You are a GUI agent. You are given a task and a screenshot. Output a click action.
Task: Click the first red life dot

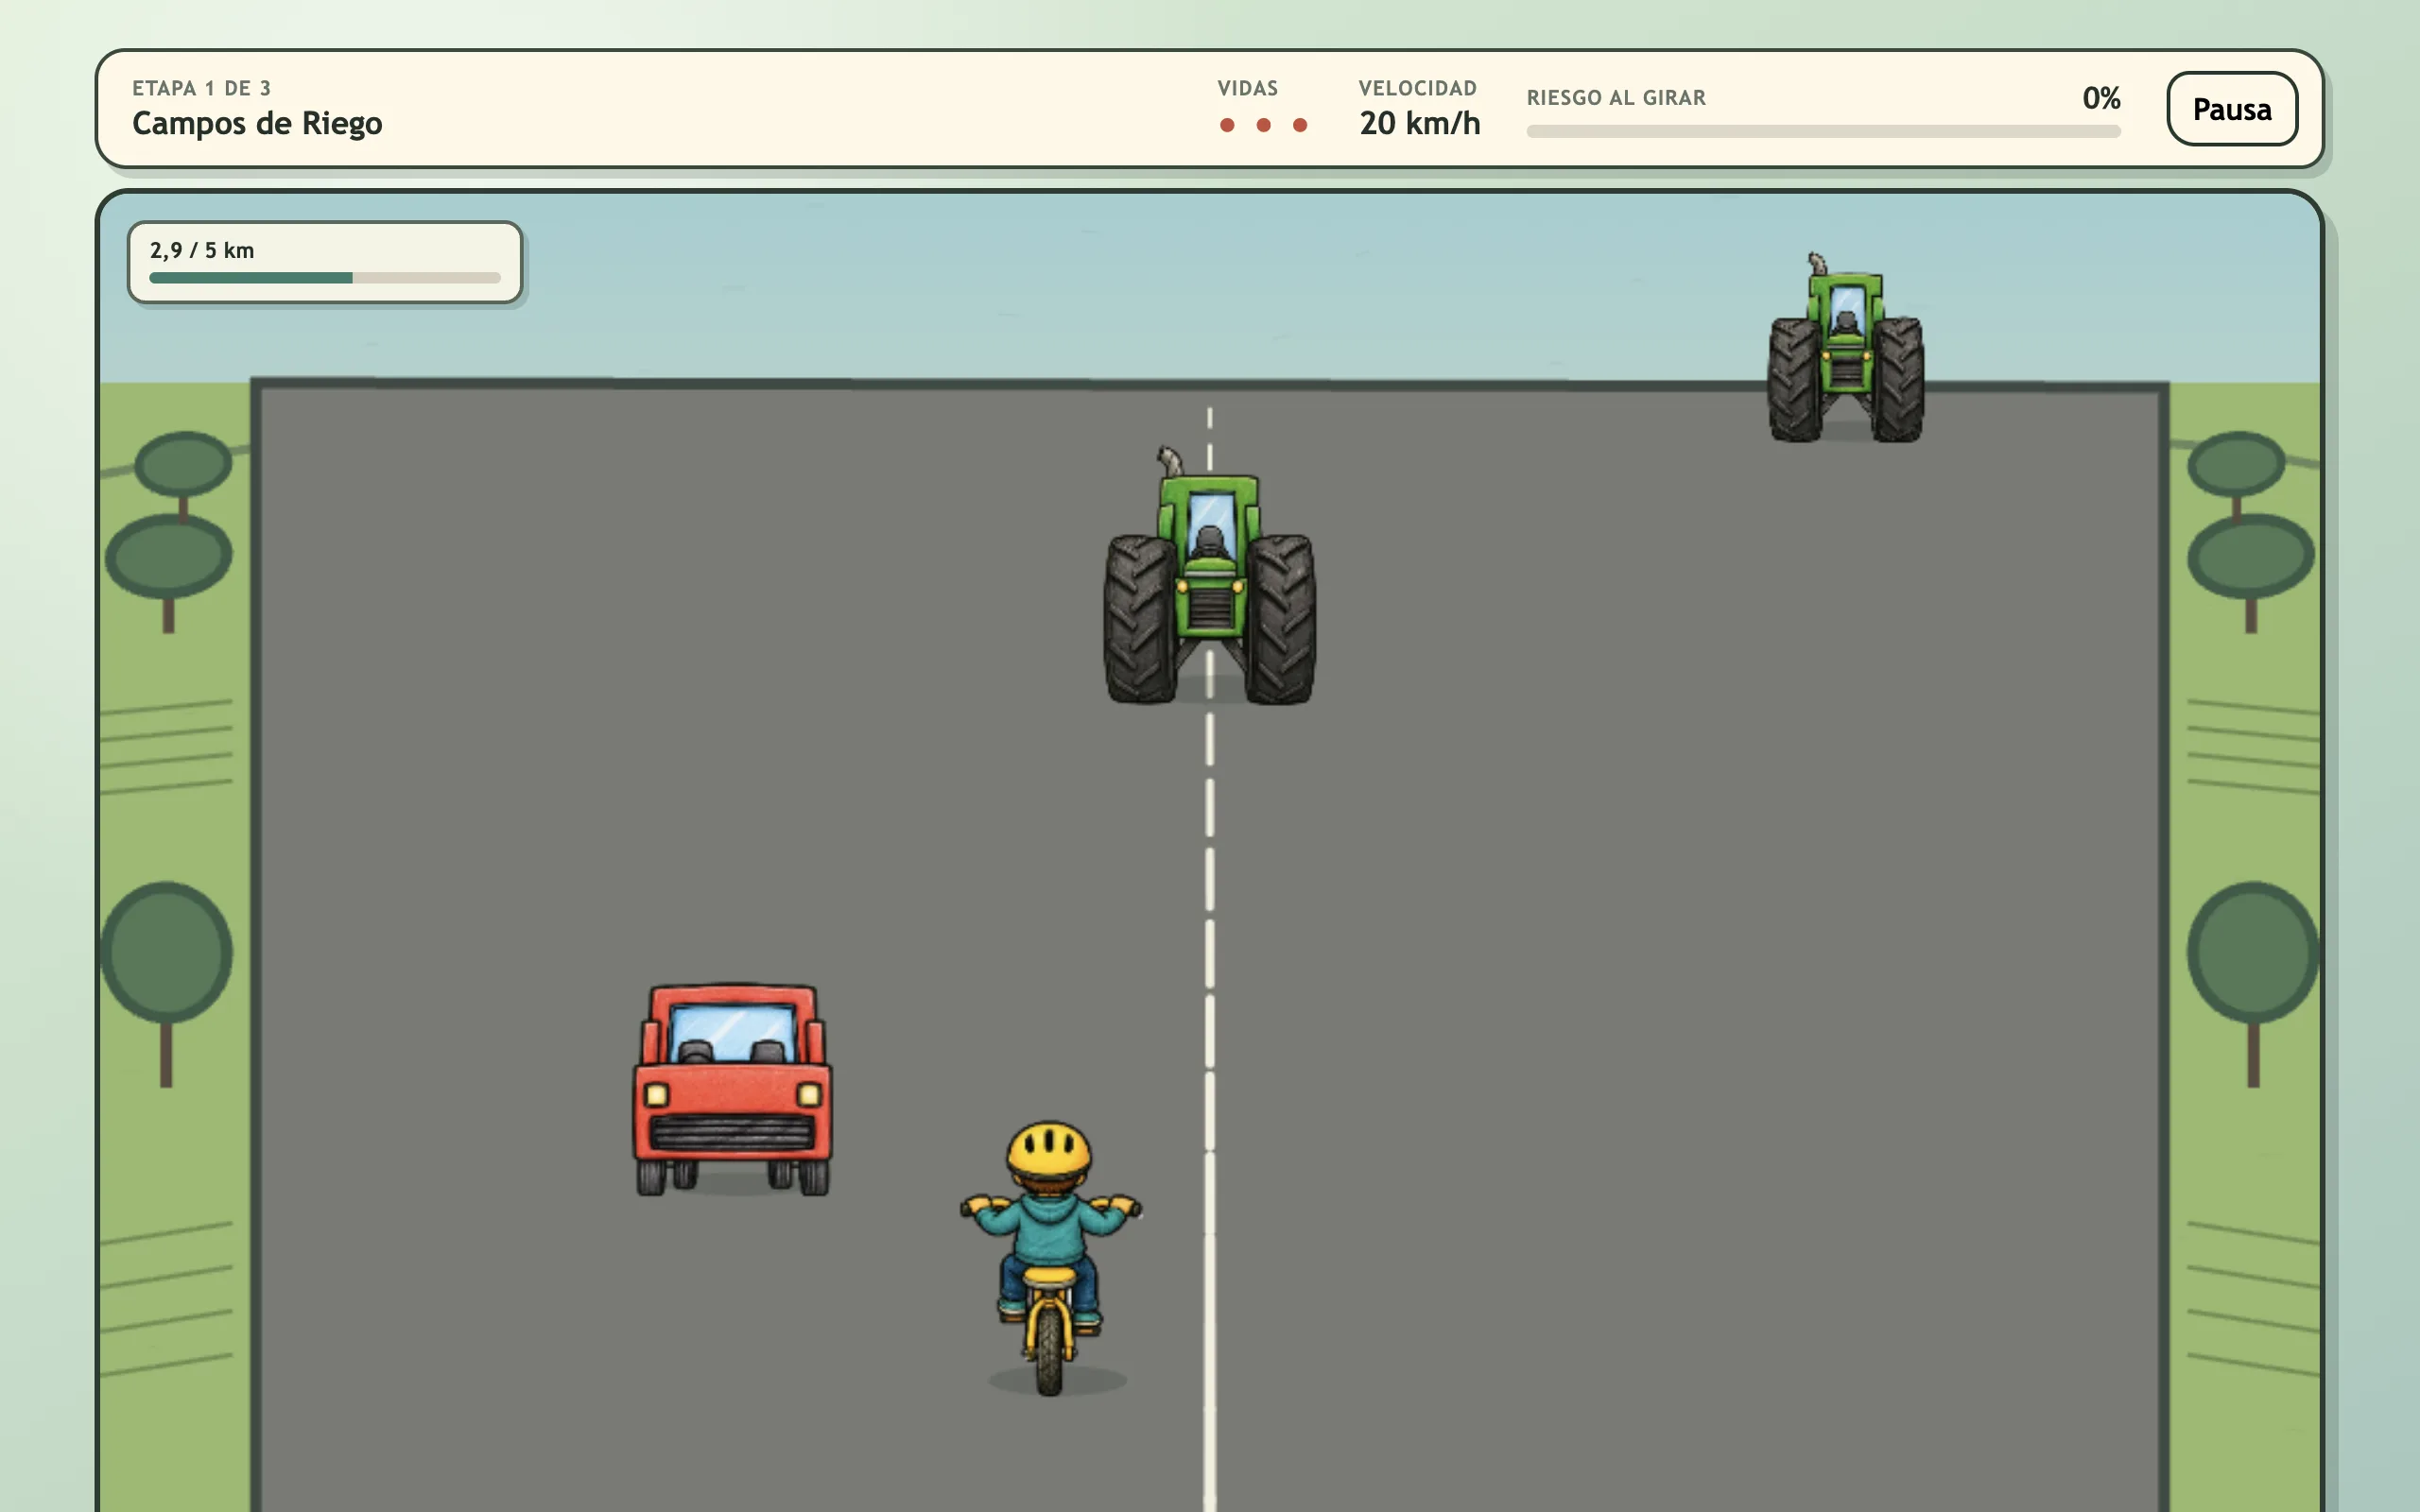click(1227, 125)
